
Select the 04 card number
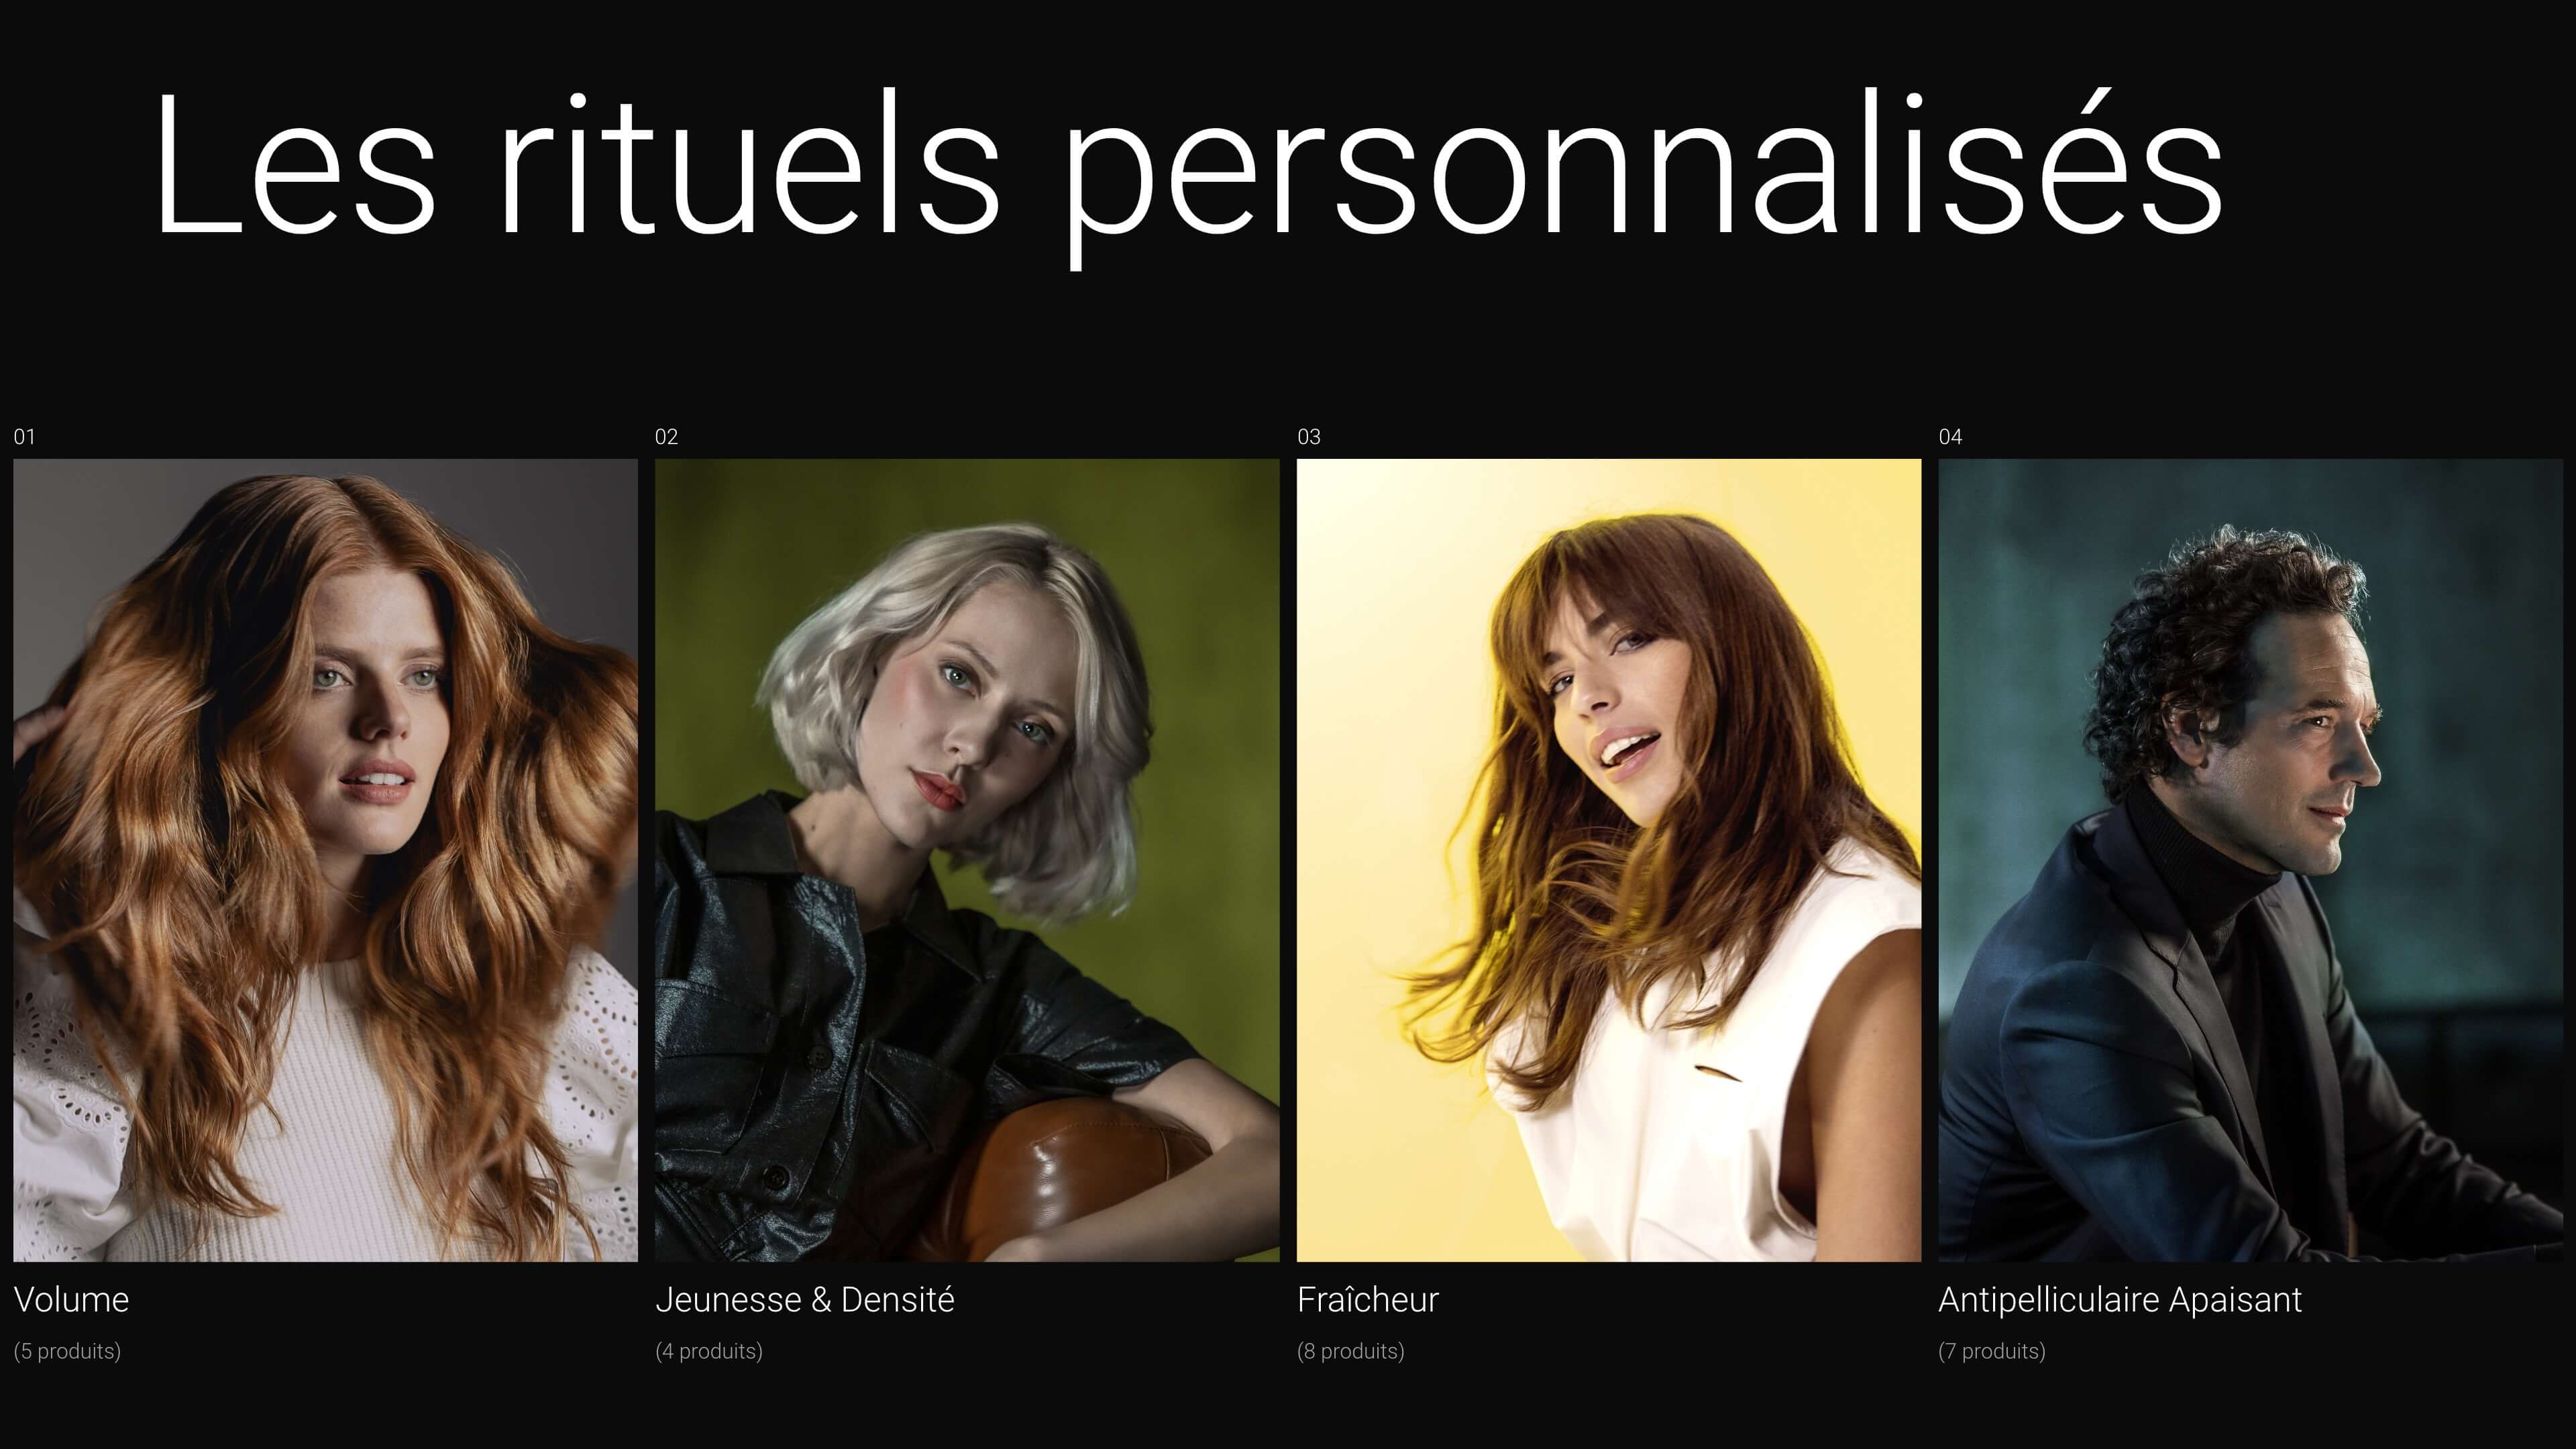(x=1950, y=437)
